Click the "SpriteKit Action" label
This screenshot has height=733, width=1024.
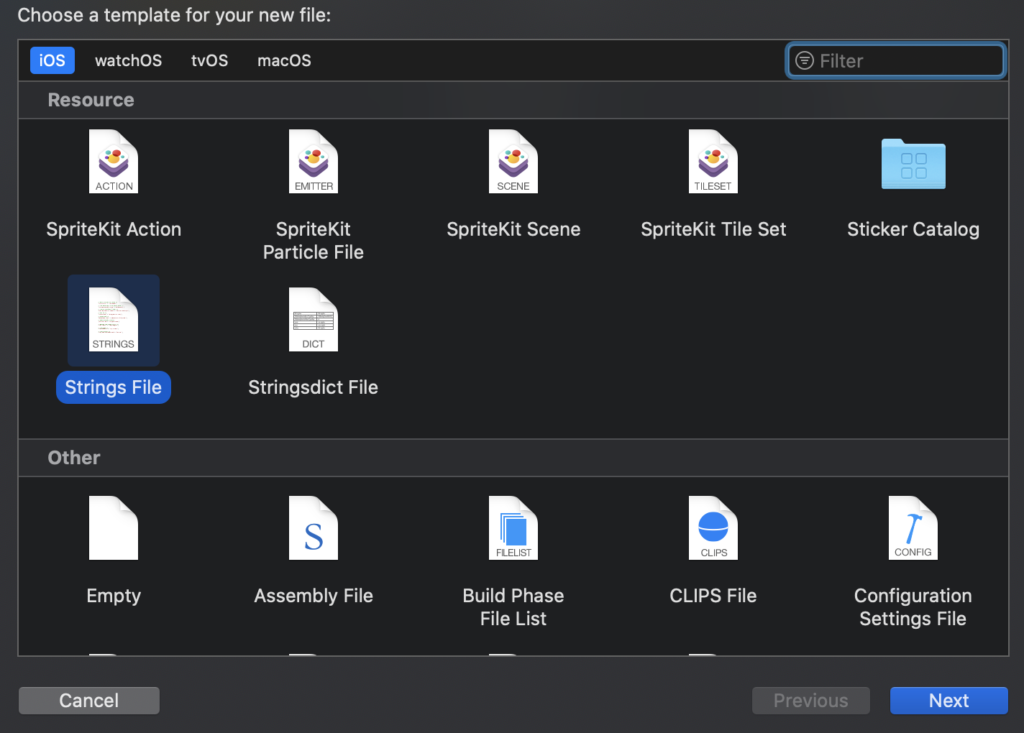click(x=114, y=229)
